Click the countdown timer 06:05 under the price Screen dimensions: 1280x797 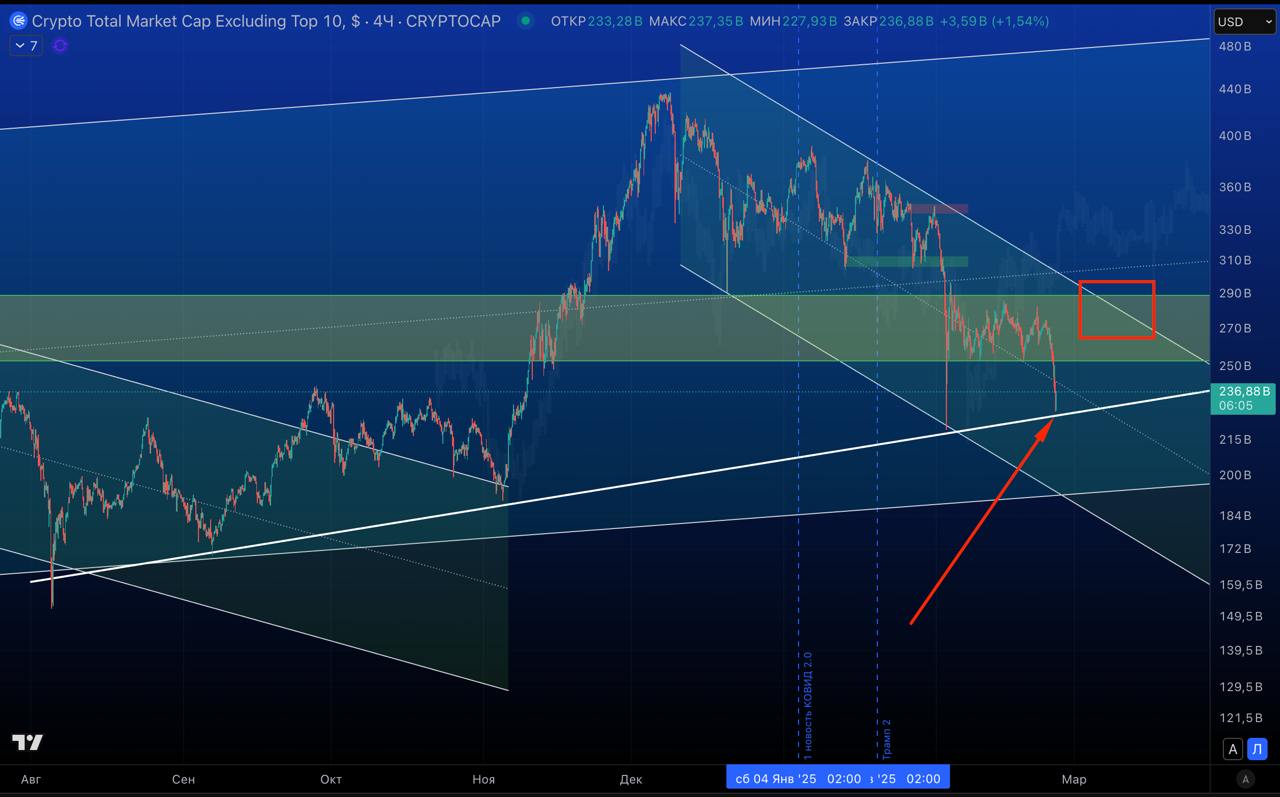[x=1236, y=406]
